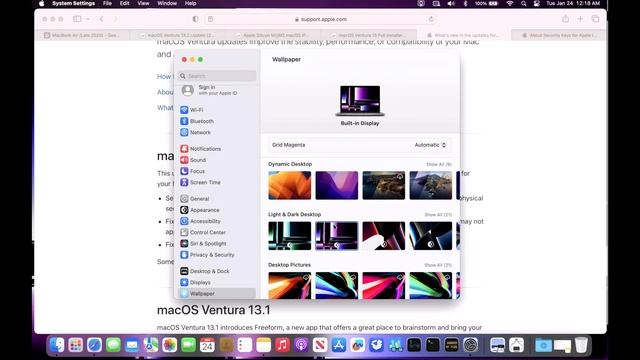Screen dimensions: 640x360
Task: Open Trash in the Dock
Action: [x=581, y=345]
